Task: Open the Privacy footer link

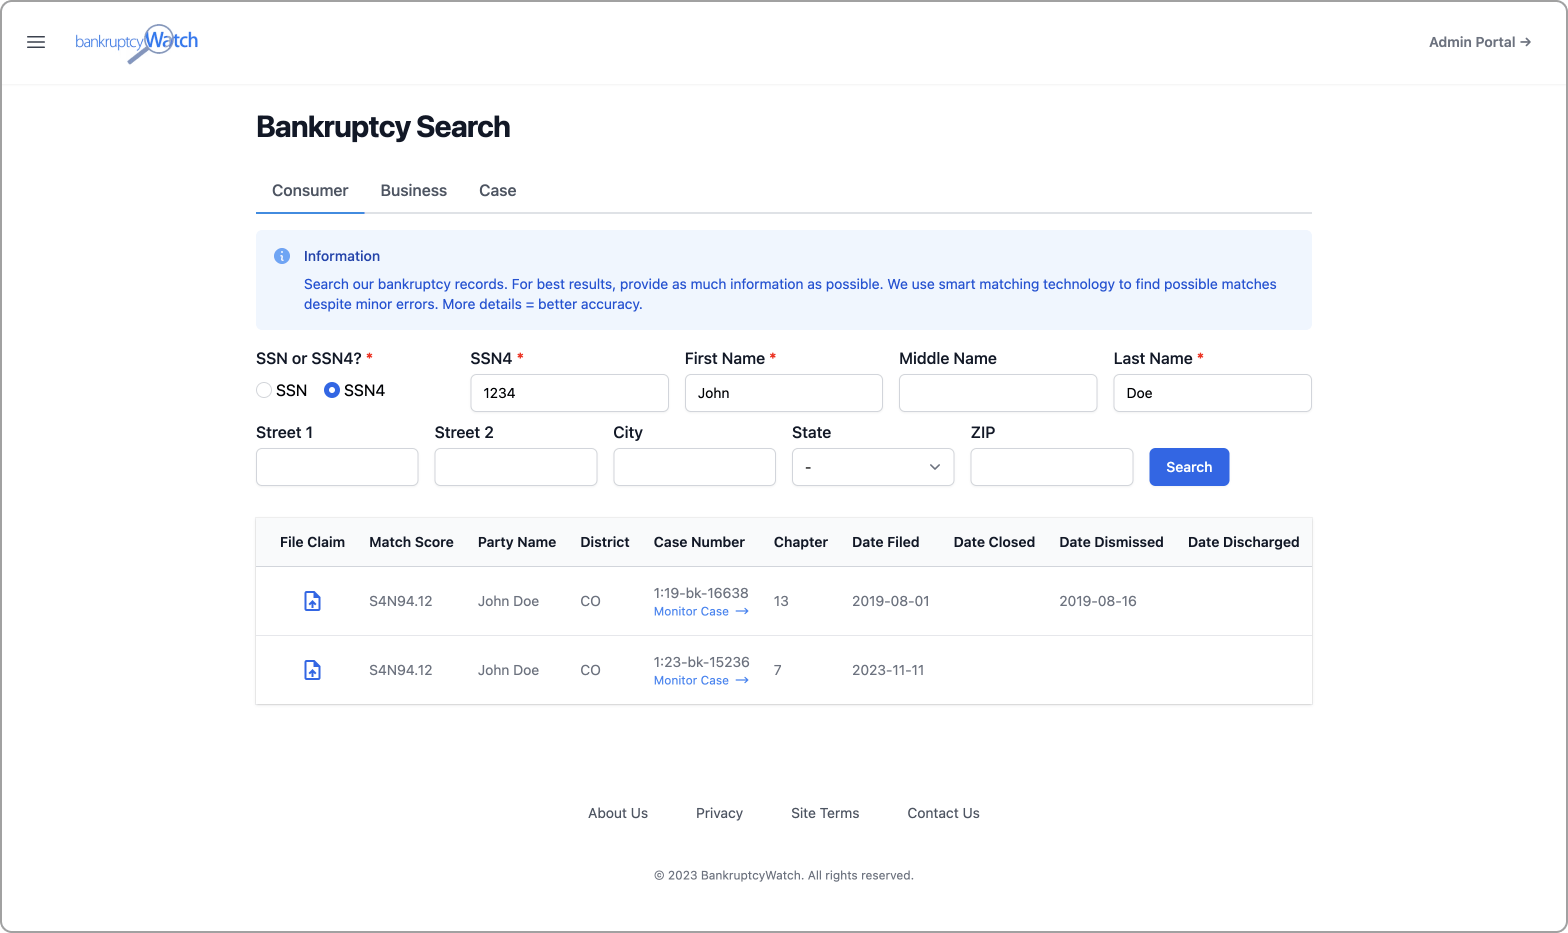Action: 719,813
